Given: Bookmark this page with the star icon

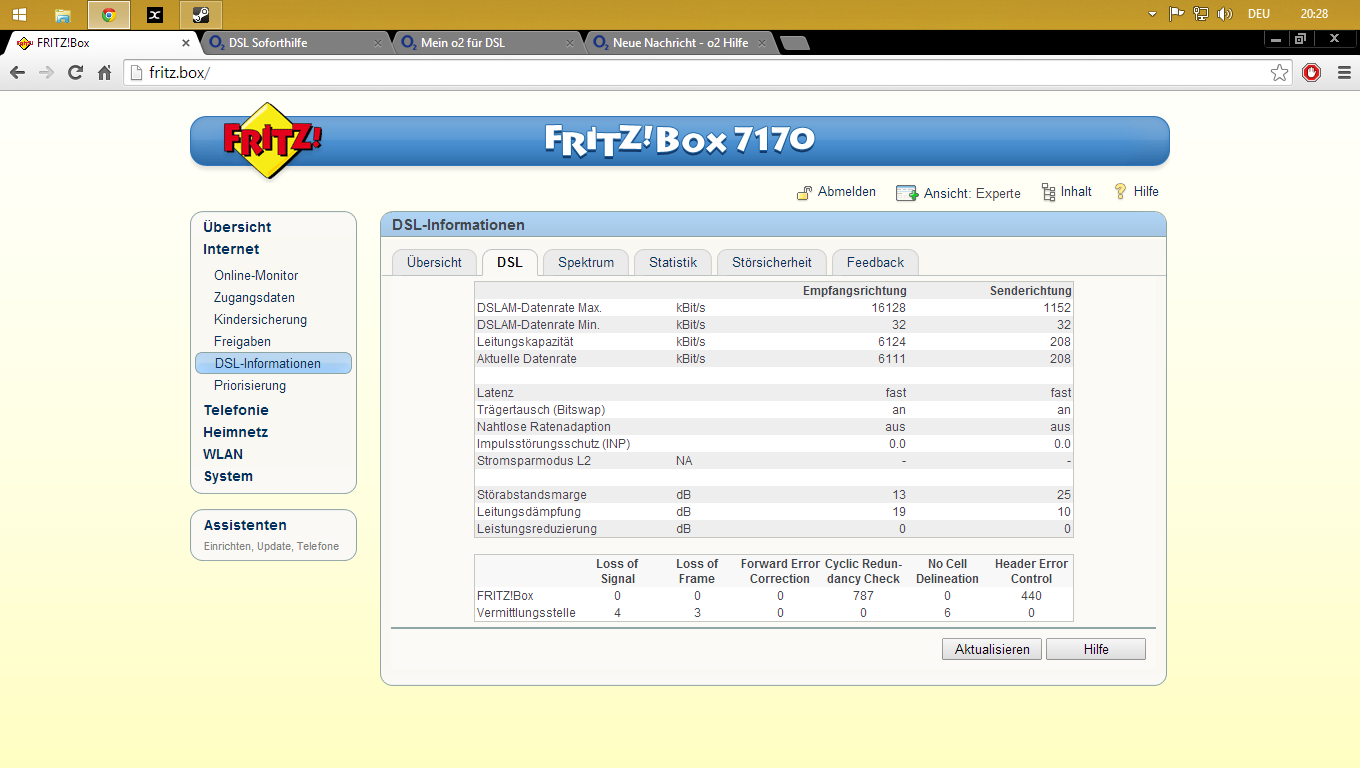Looking at the screenshot, I should pos(1279,72).
